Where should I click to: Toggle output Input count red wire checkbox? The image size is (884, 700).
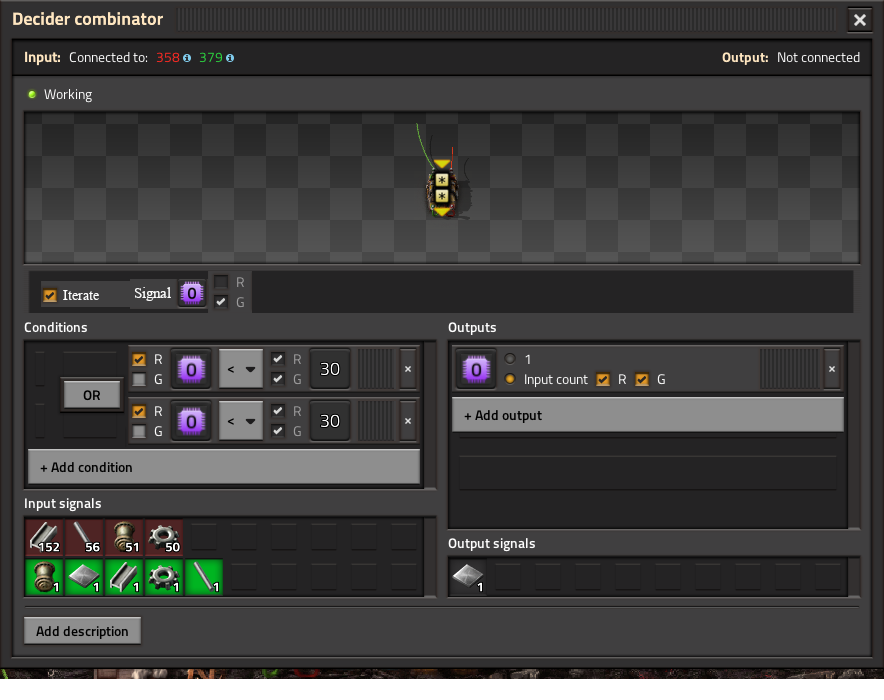pos(603,379)
